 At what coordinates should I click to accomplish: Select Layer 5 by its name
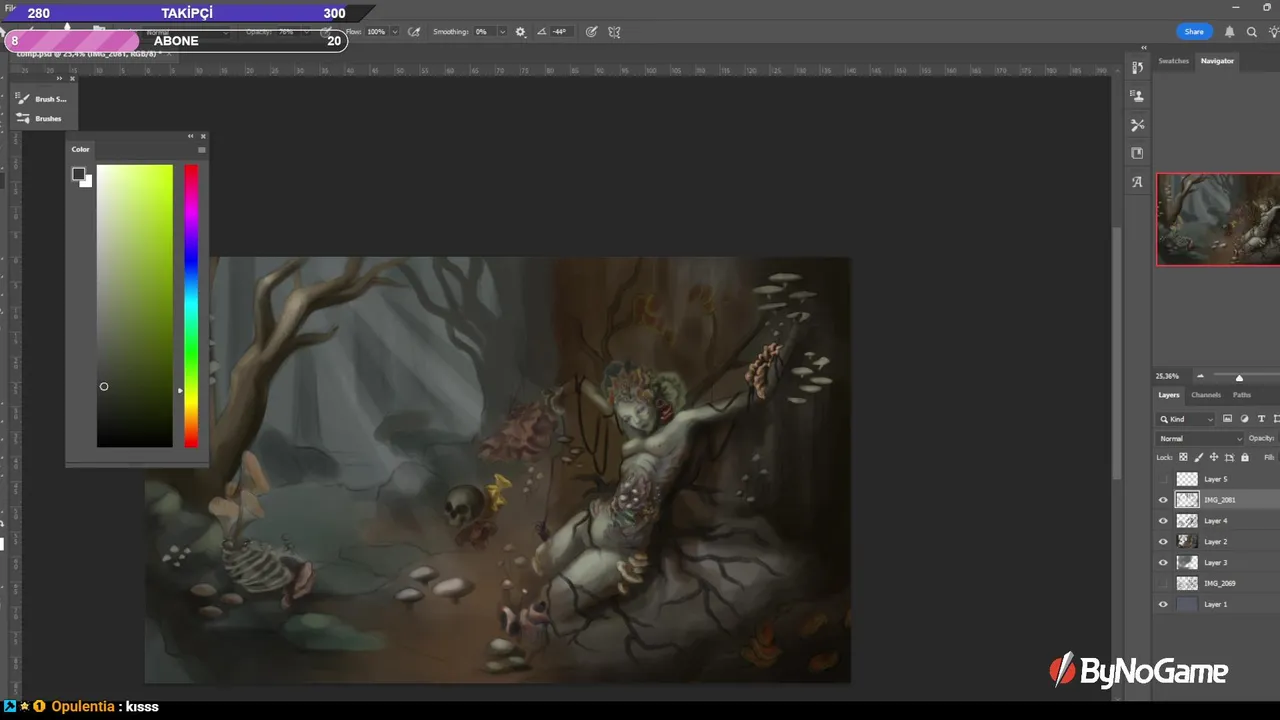1215,479
